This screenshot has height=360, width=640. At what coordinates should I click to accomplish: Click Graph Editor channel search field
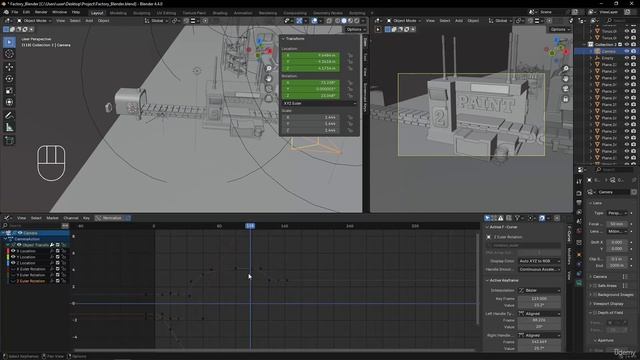[x=32, y=226]
